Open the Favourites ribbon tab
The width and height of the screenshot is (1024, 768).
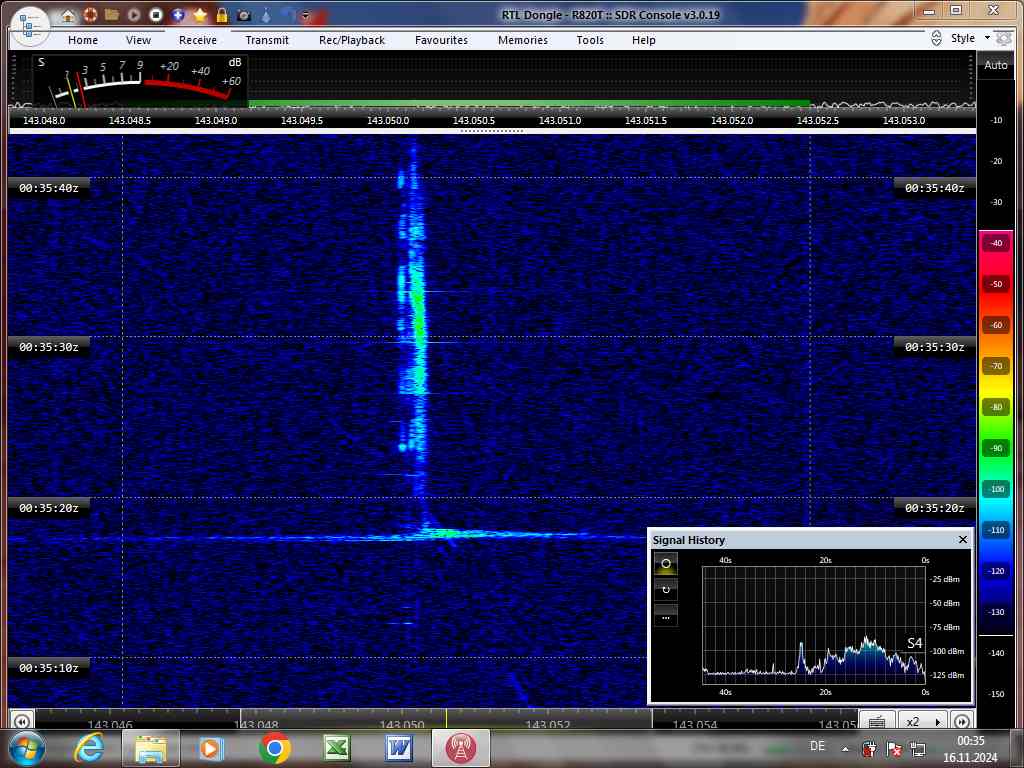coord(441,40)
